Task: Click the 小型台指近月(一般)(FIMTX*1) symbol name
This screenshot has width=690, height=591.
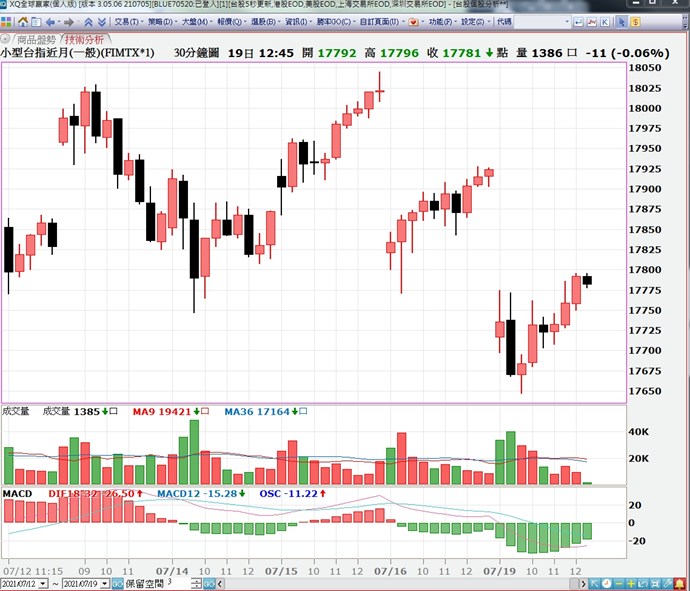Action: click(x=77, y=53)
